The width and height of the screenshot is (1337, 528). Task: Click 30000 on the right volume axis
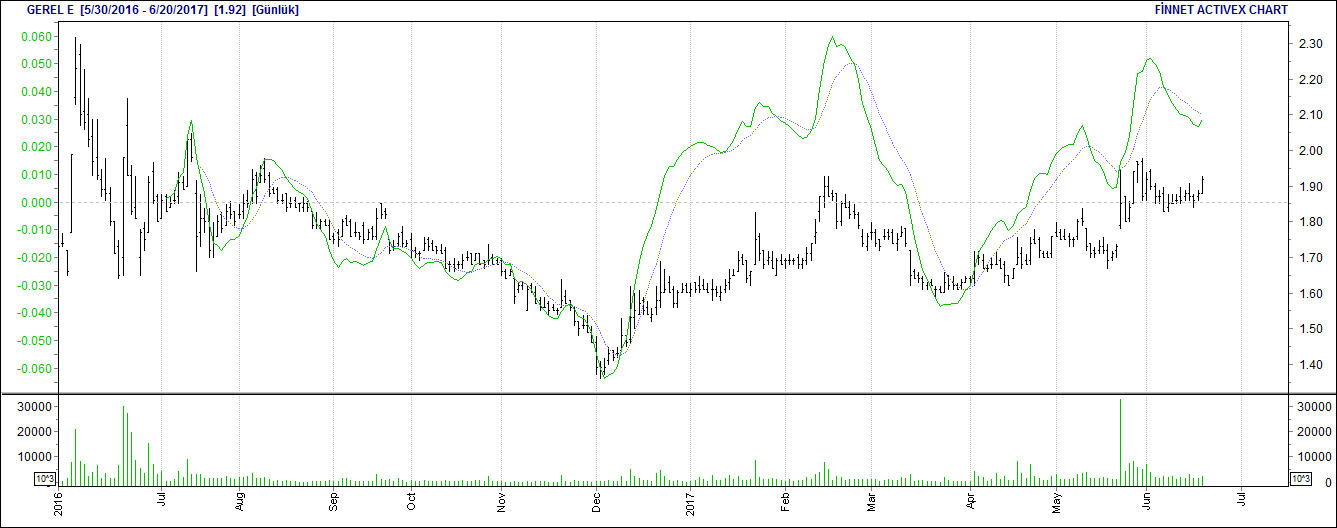tap(1314, 407)
